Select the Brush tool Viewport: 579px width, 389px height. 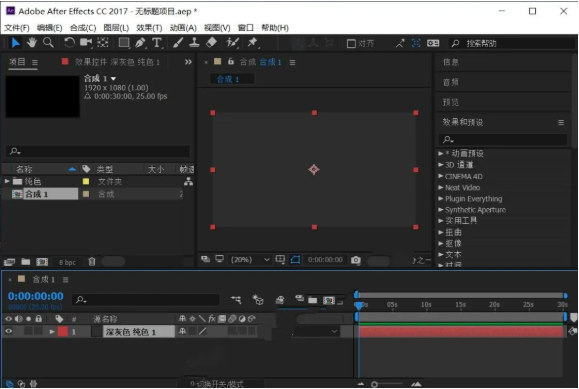pyautogui.click(x=178, y=43)
